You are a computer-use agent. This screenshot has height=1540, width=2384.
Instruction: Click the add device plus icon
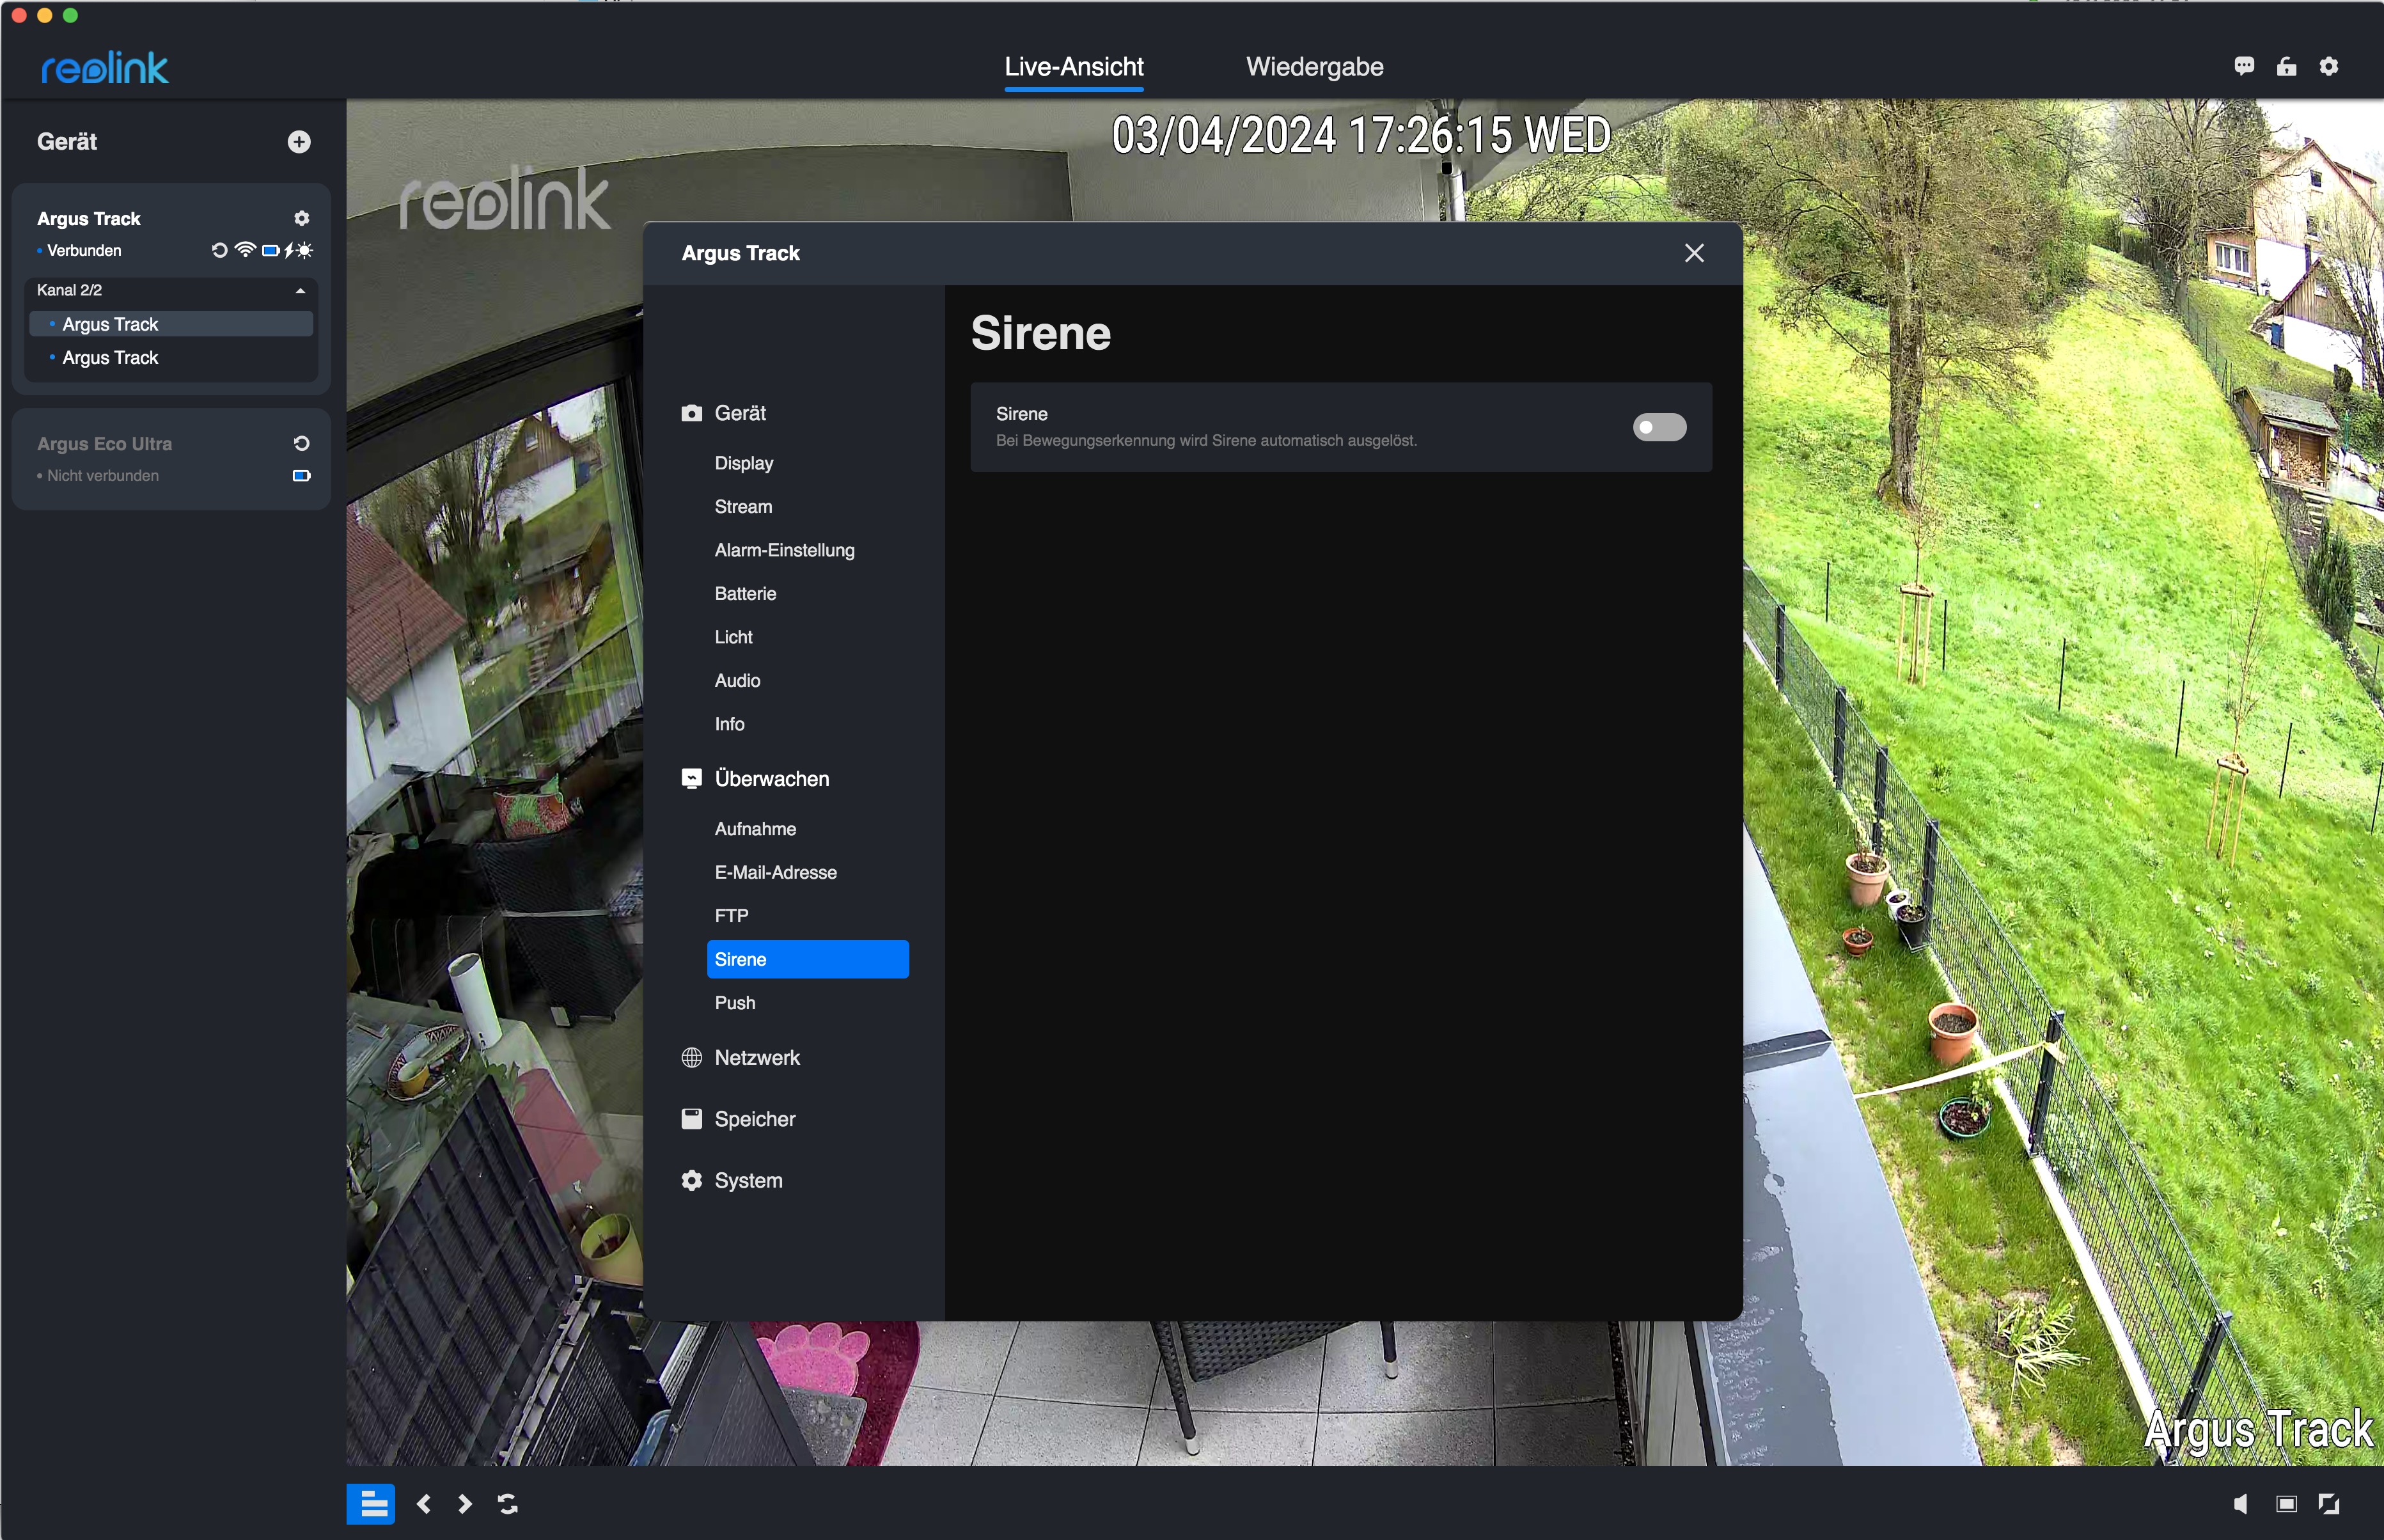click(299, 142)
